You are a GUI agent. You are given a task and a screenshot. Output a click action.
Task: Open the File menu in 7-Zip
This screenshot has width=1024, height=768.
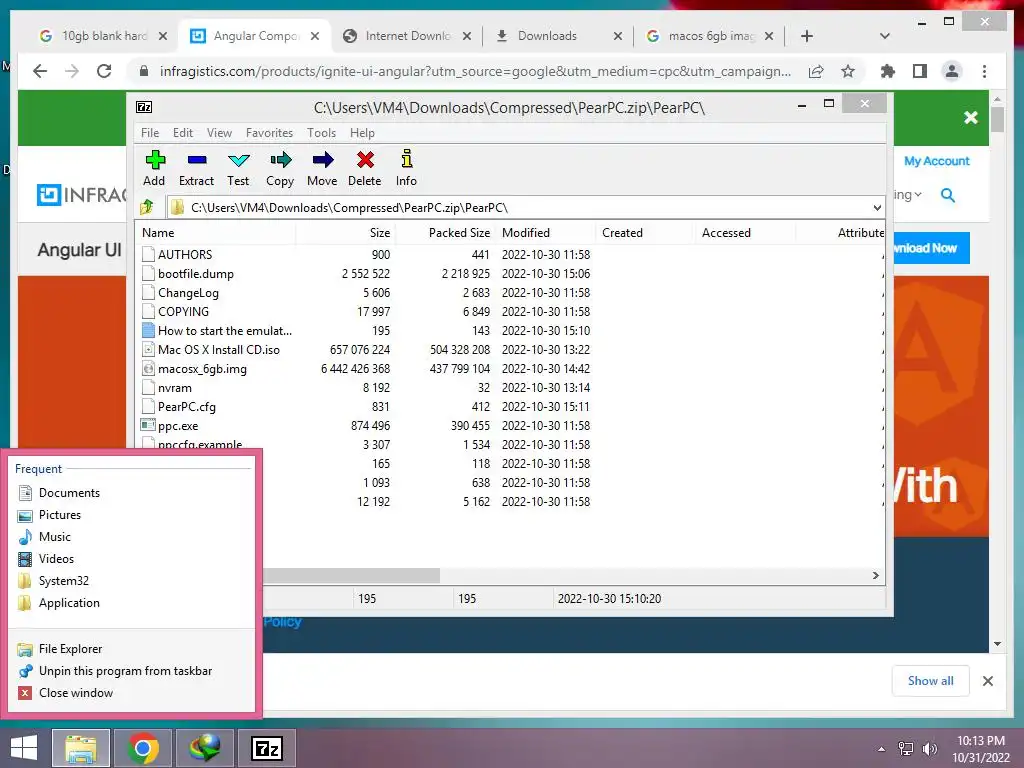coord(150,133)
